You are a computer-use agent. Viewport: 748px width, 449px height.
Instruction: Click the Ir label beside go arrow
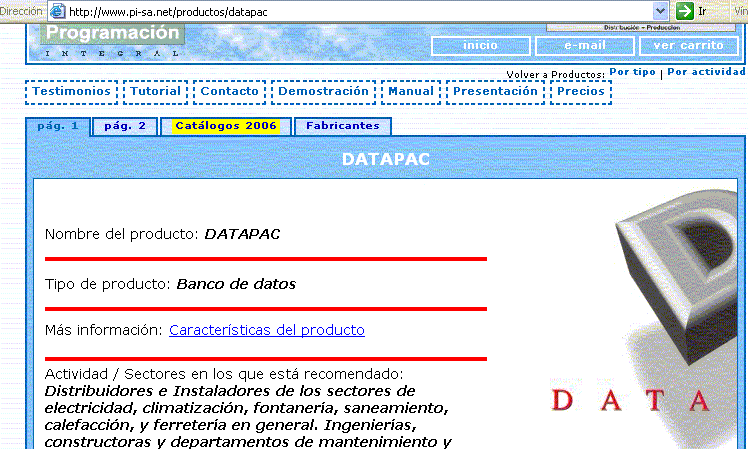click(702, 11)
